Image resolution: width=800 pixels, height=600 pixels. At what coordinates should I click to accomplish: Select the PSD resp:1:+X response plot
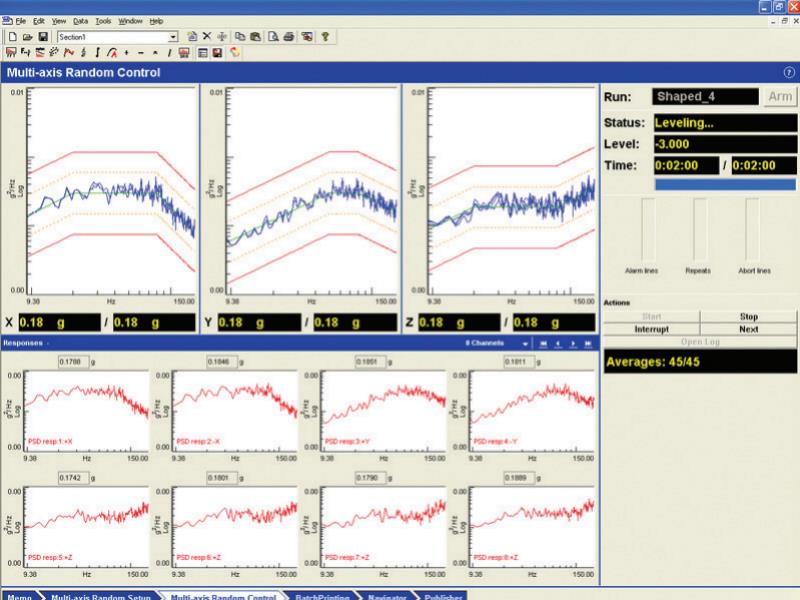tap(87, 411)
